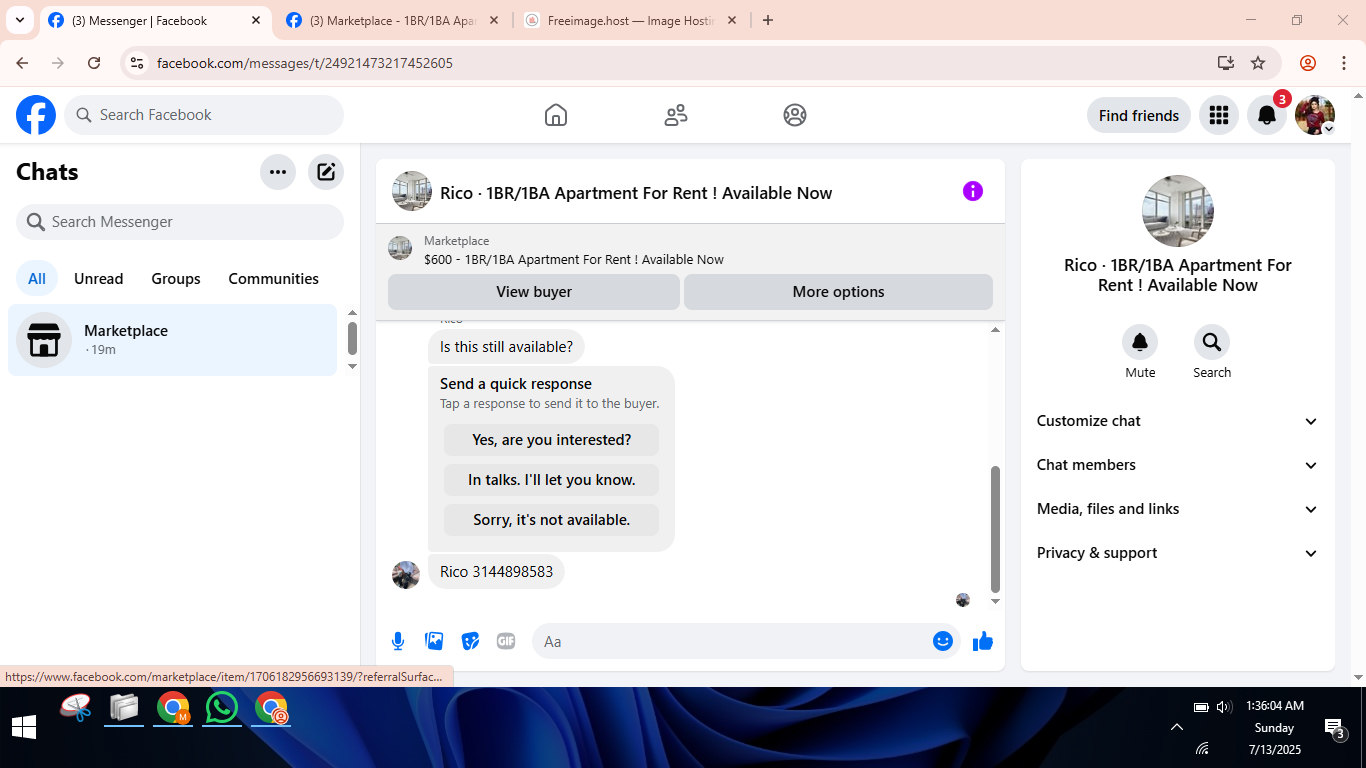Go back to previous page
This screenshot has height=768, width=1366.
22,63
